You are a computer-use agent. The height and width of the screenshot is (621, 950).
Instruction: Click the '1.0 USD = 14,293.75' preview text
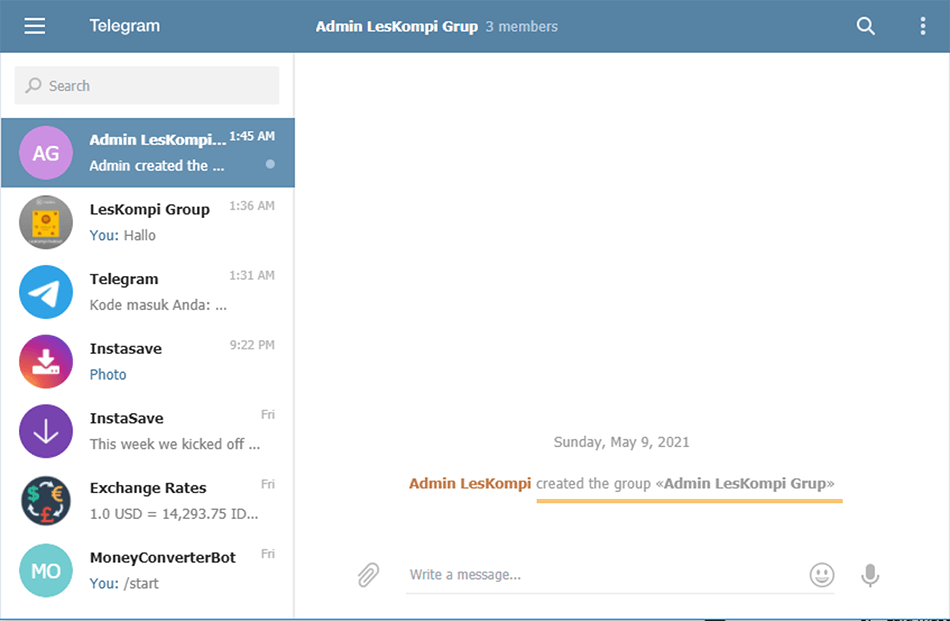(x=174, y=514)
